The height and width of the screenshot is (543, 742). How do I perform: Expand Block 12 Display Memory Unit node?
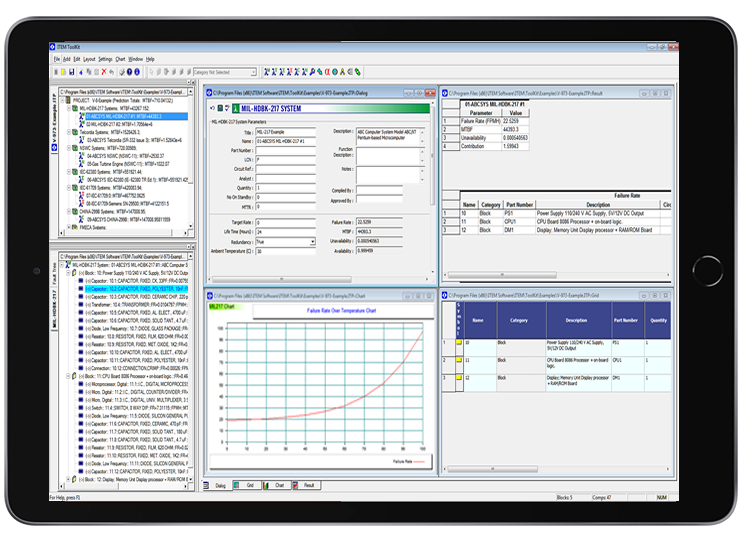pos(67,479)
